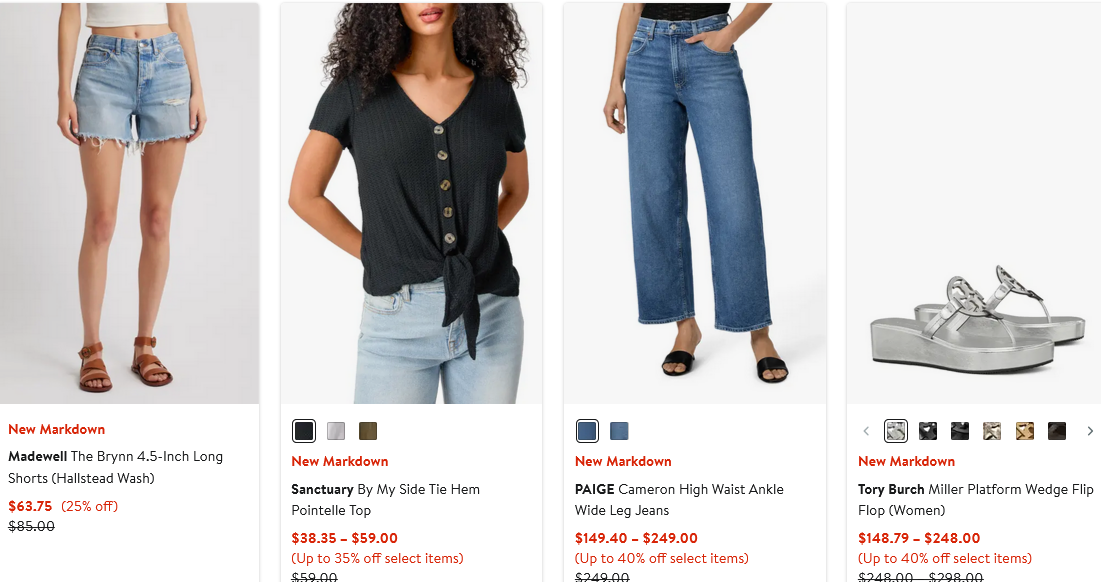Open Madewell The Brynn Long Shorts title
Screen dimensions: 1101x582
pos(116,467)
